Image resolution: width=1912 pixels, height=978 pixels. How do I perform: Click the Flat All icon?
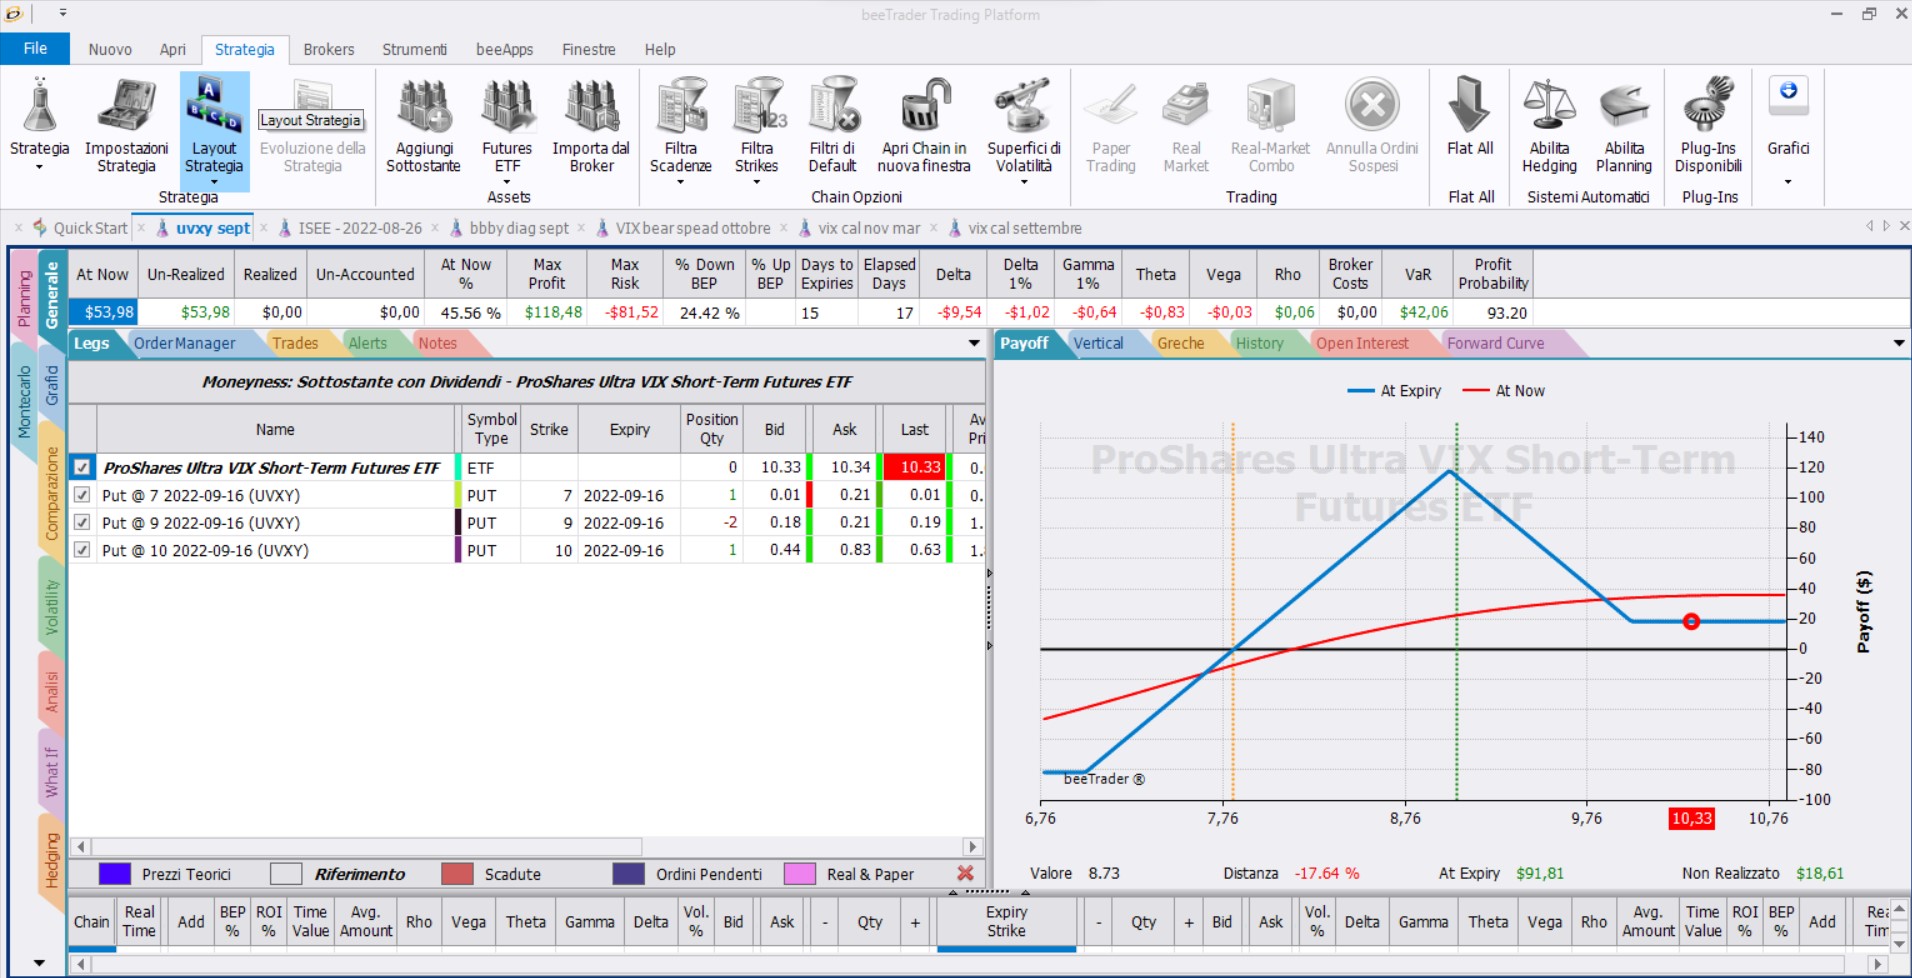click(1470, 105)
